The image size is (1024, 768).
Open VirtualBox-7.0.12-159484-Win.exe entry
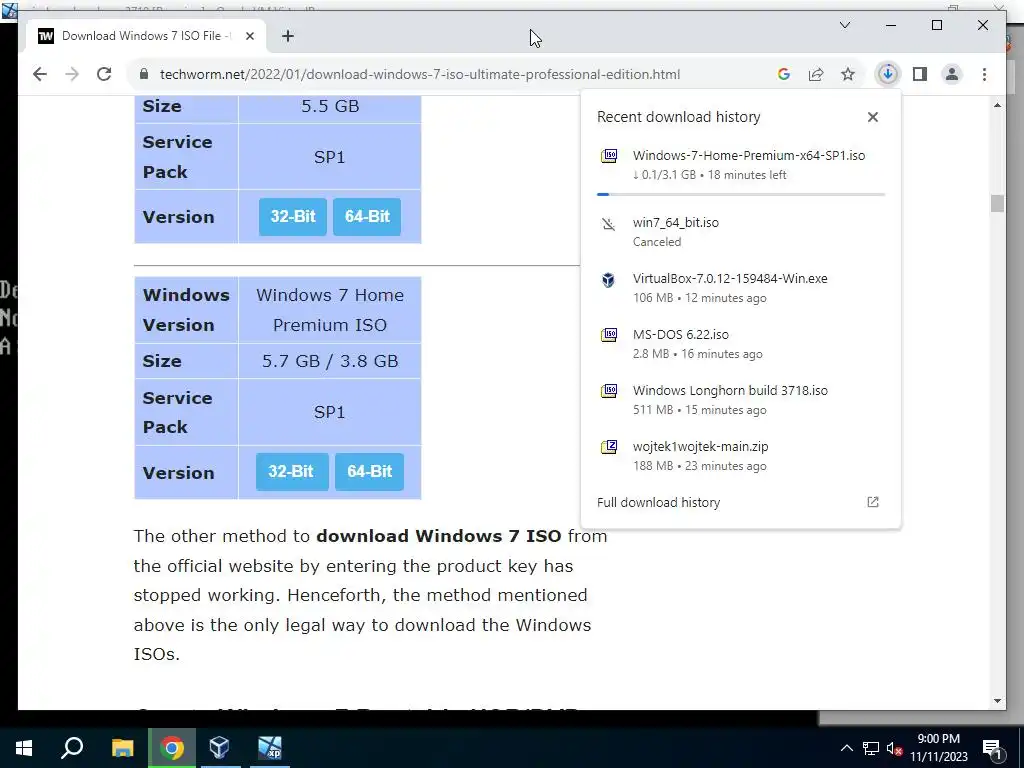tap(741, 288)
